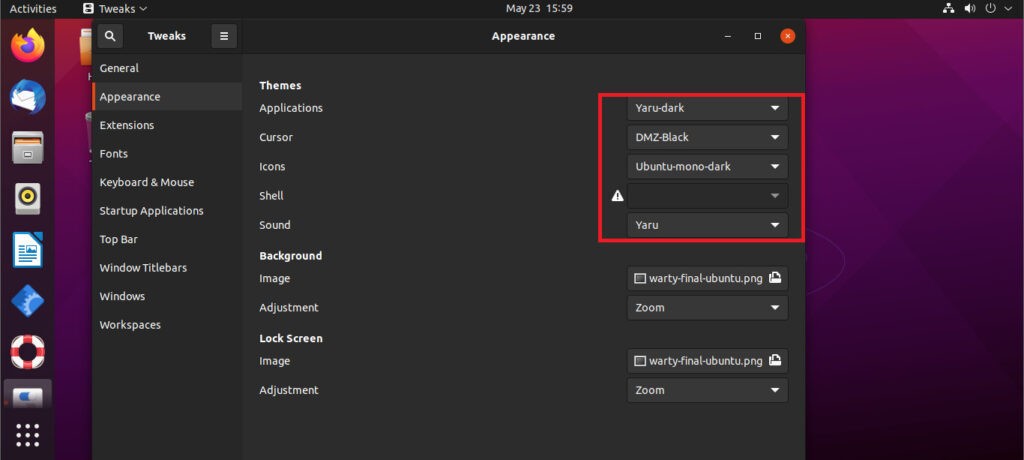Open Rhythmbox from the dock
This screenshot has height=460, width=1024.
27,199
